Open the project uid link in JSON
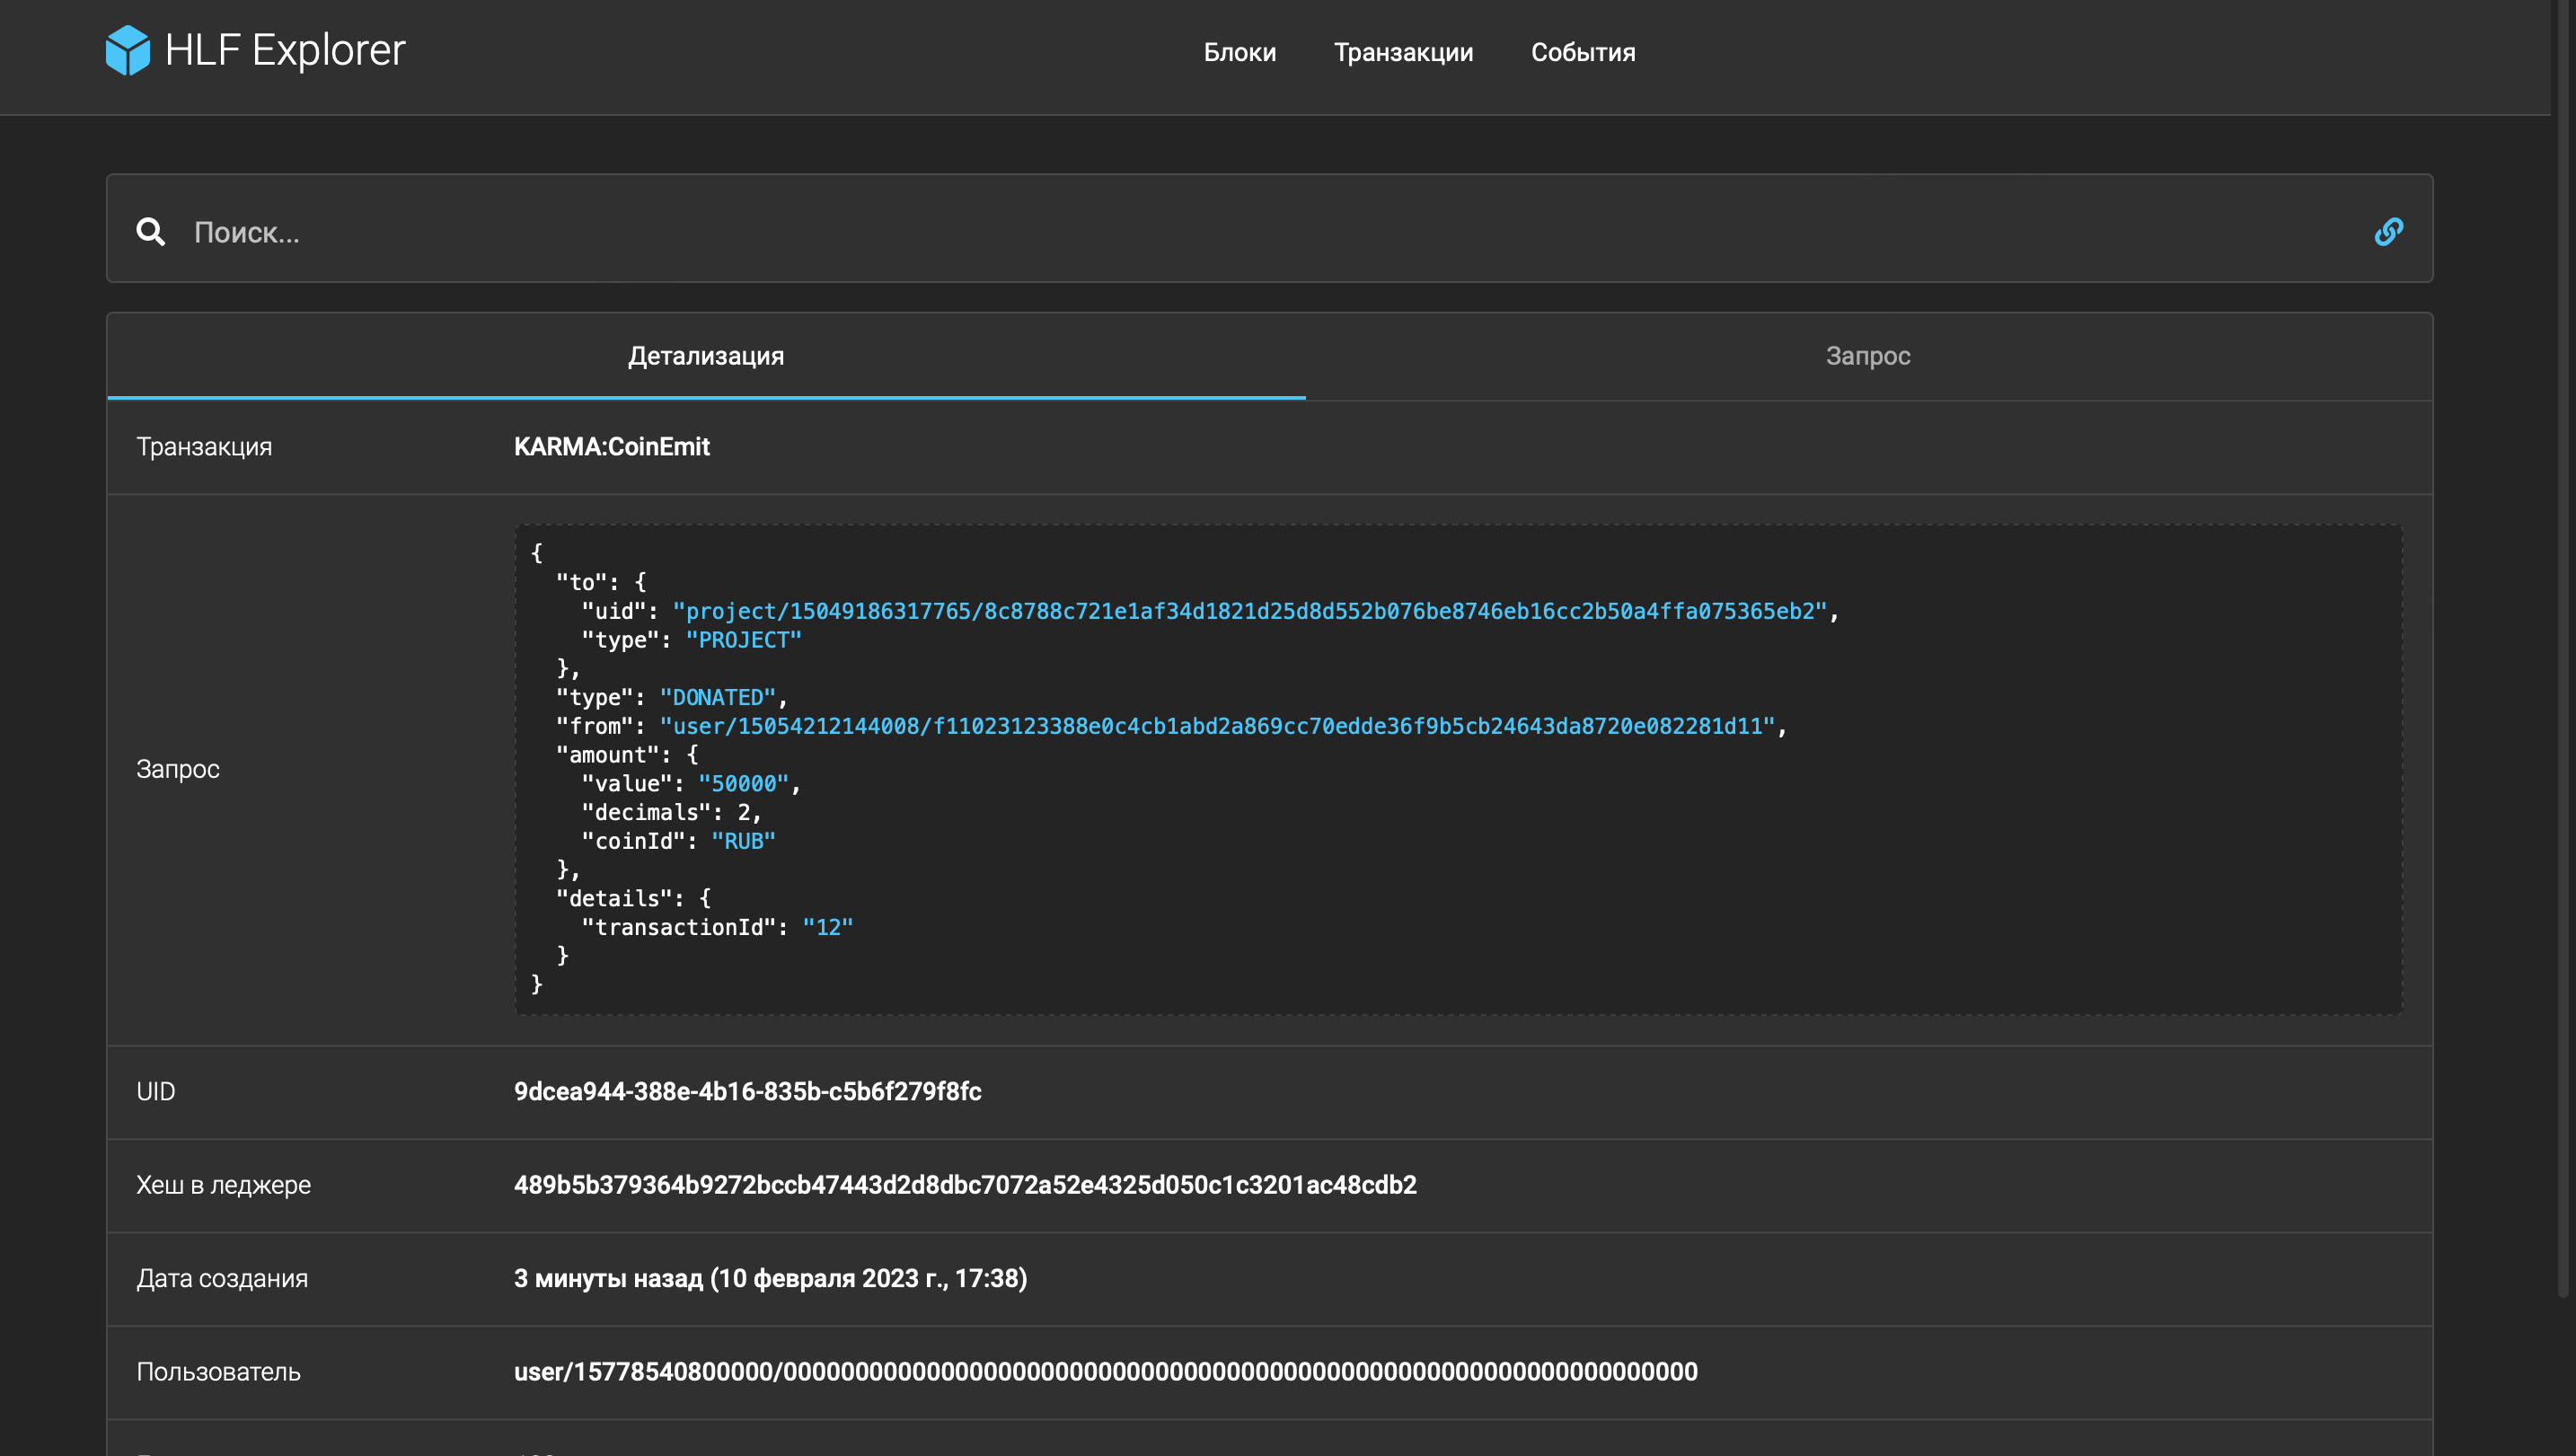The height and width of the screenshot is (1456, 2576). coord(1250,611)
